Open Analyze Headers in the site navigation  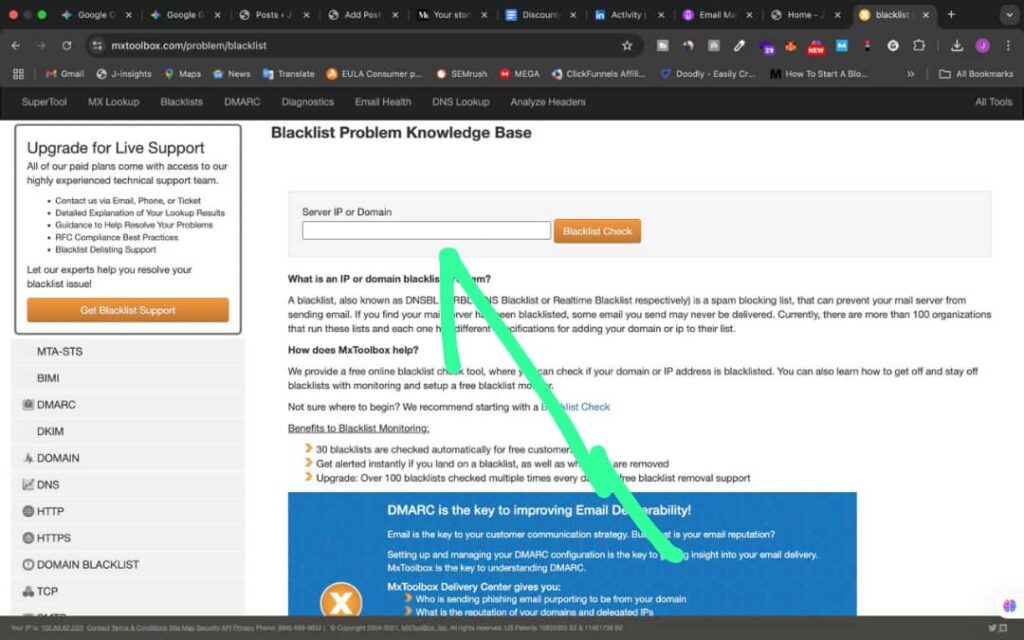click(x=548, y=102)
